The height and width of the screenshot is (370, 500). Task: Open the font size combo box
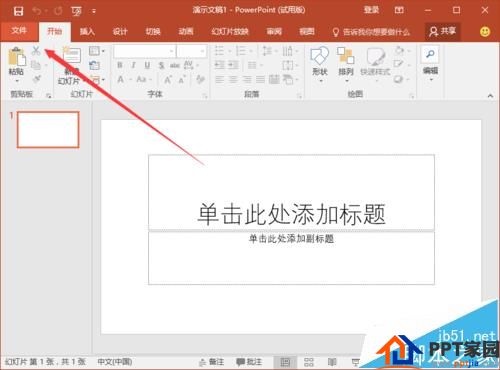(191, 51)
